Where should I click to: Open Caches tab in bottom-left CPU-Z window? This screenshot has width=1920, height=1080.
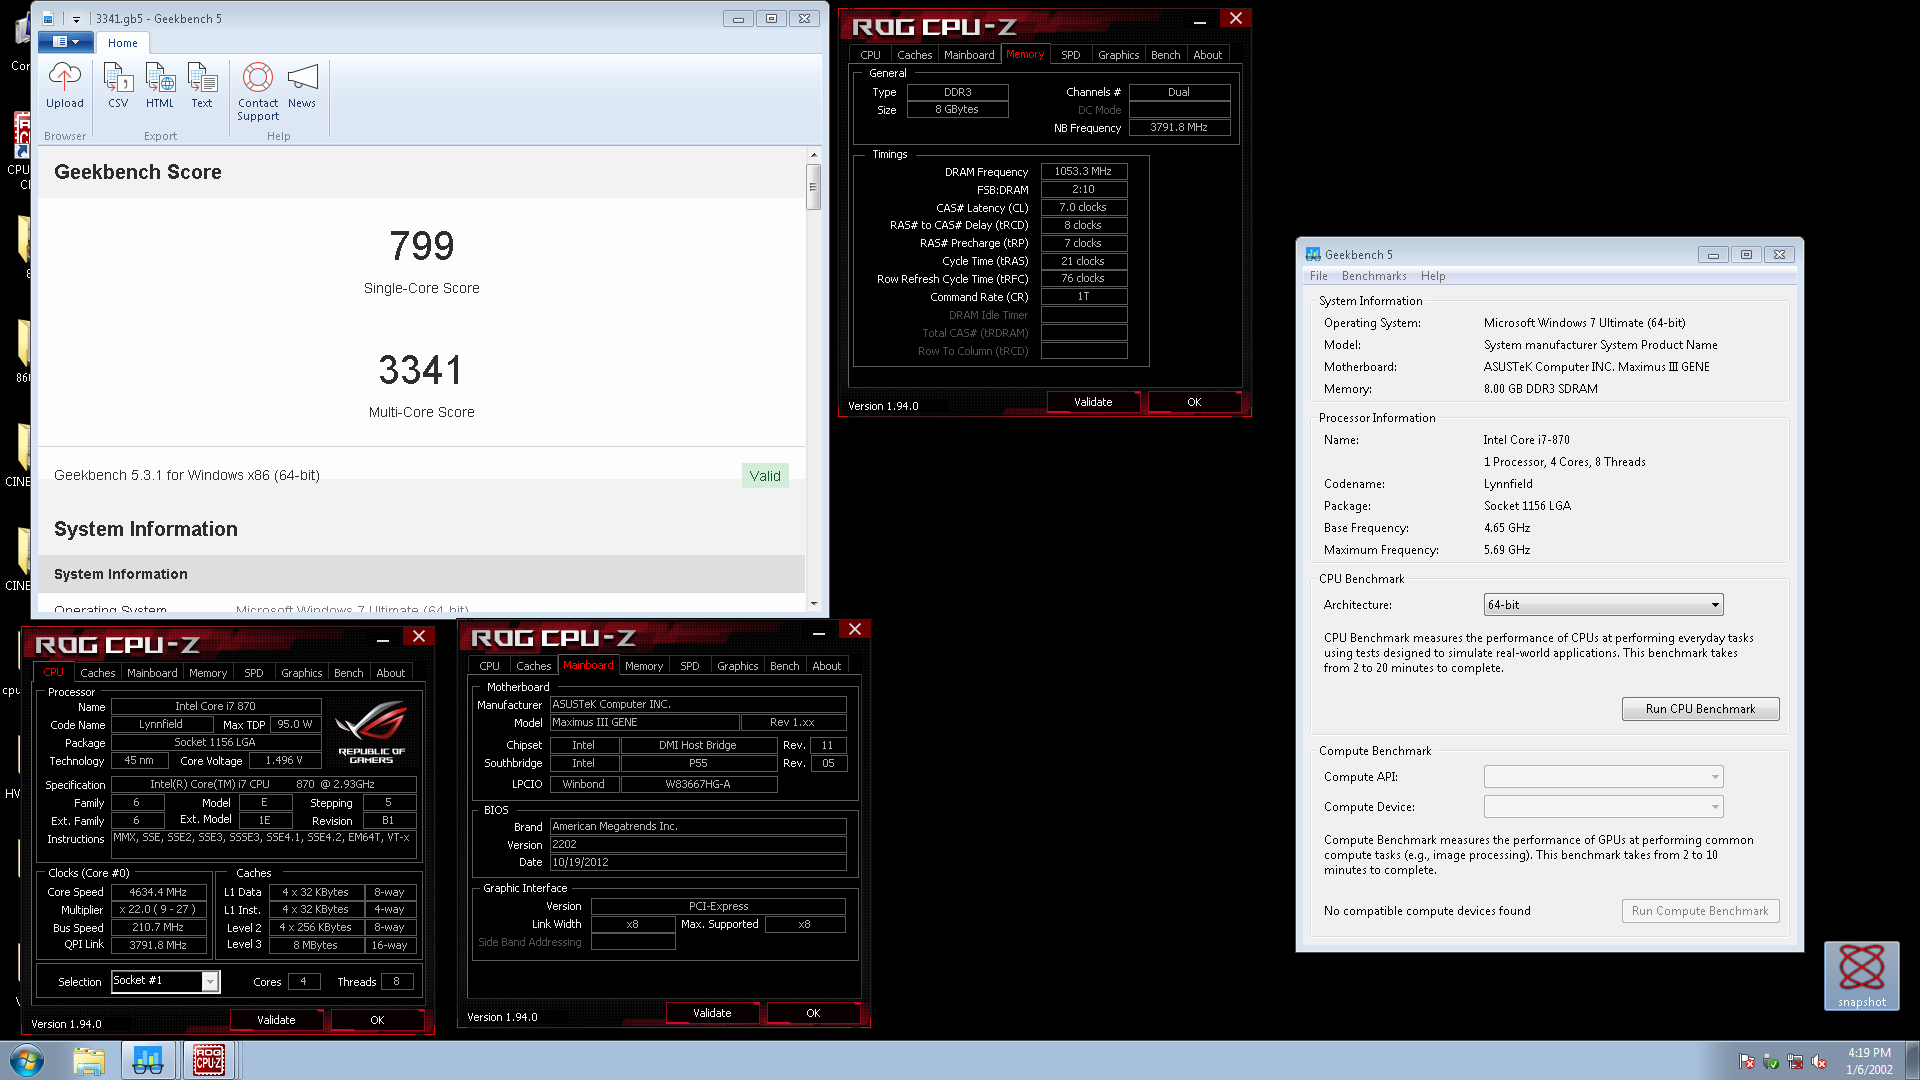click(x=98, y=673)
